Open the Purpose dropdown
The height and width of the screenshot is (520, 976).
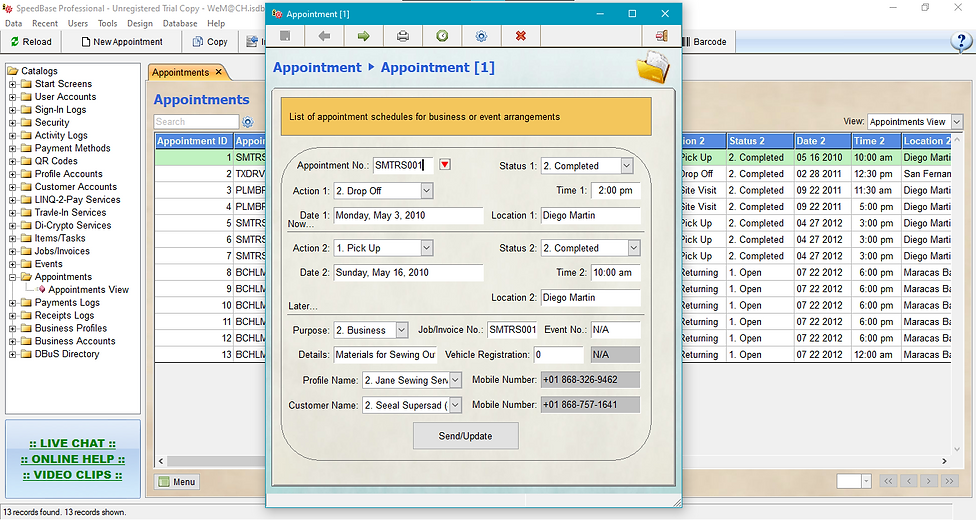tap(401, 330)
